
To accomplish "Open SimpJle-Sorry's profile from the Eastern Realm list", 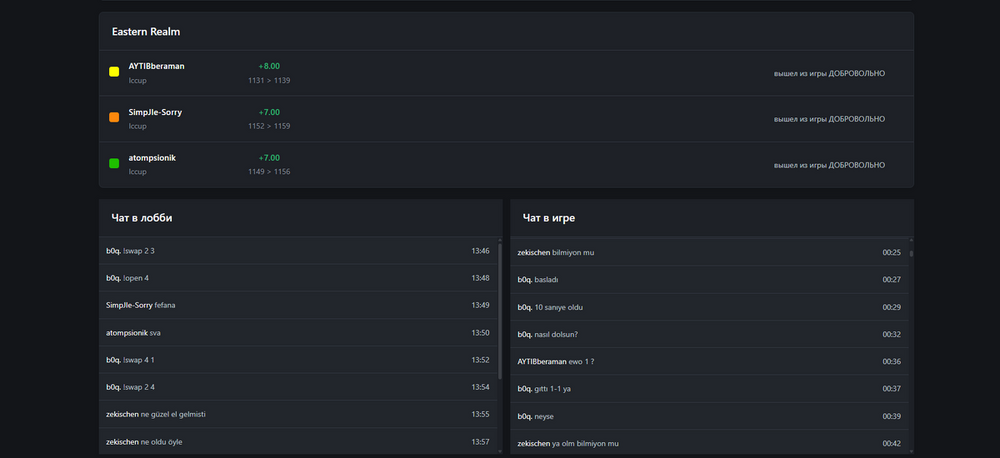I will point(155,112).
